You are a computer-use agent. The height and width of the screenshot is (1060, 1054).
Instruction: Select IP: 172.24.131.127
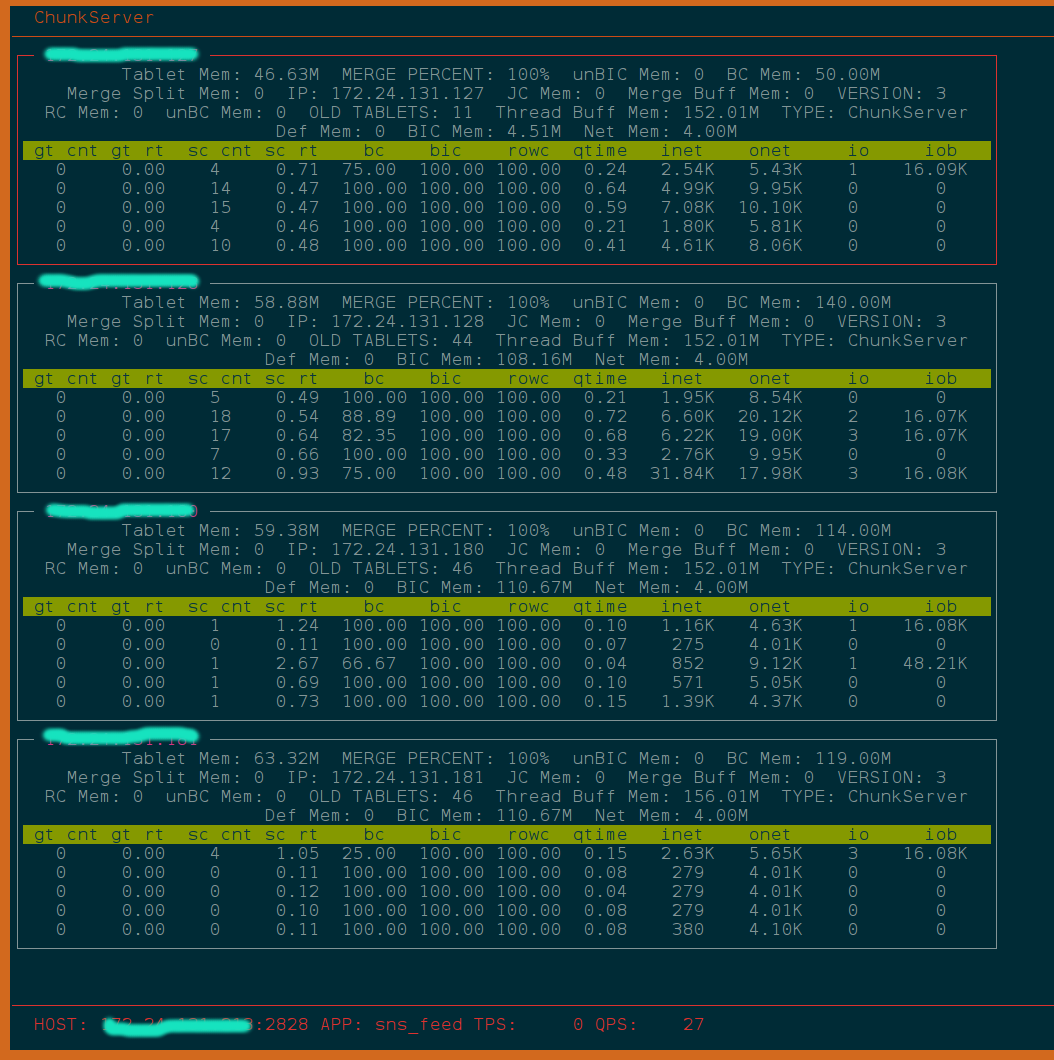tap(385, 93)
